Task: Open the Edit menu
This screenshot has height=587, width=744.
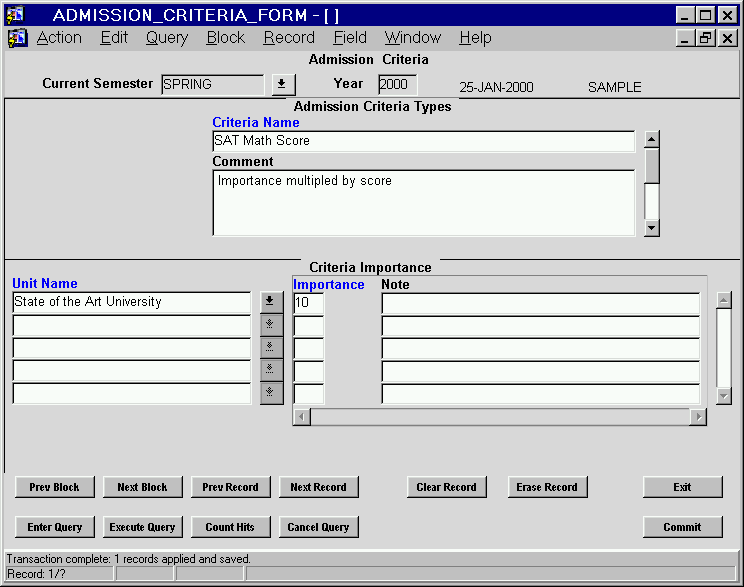Action: [114, 37]
